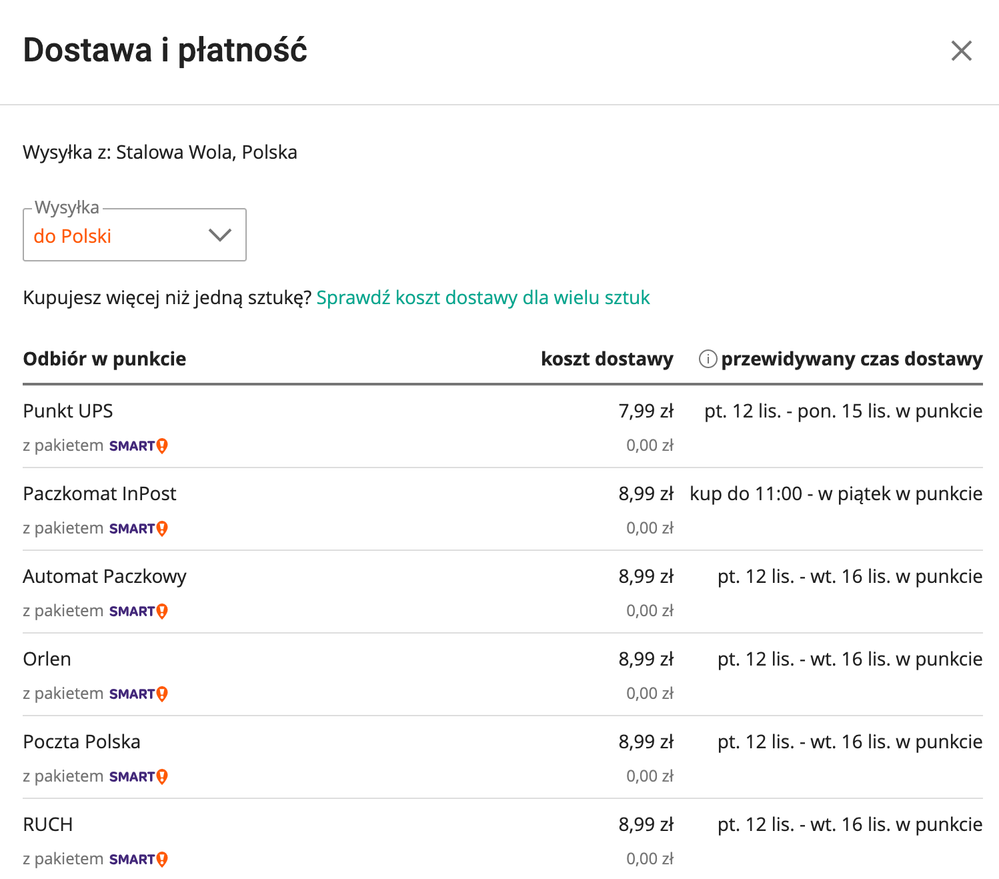Click SMART badge under Paczkomat InPost
This screenshot has width=999, height=879.
138,528
